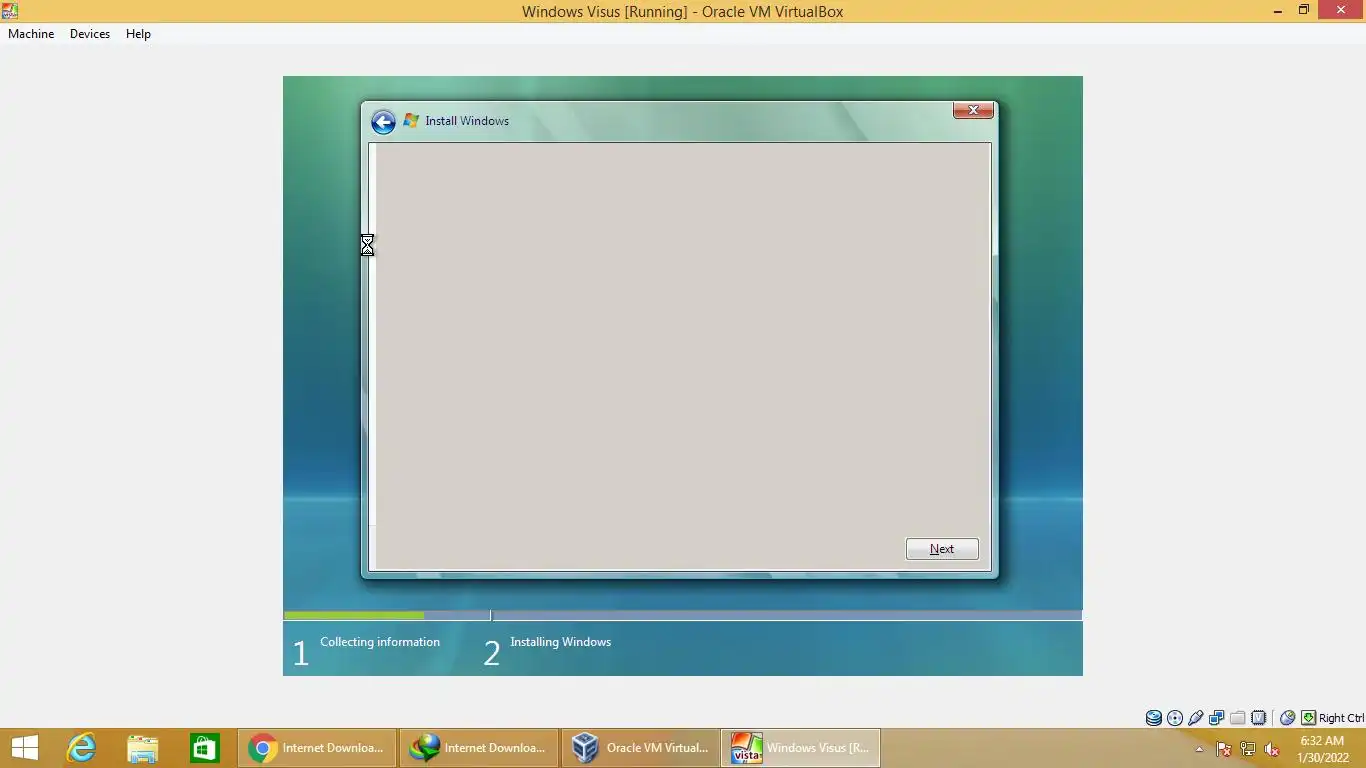Click the back arrow in Install Windows

coord(383,122)
